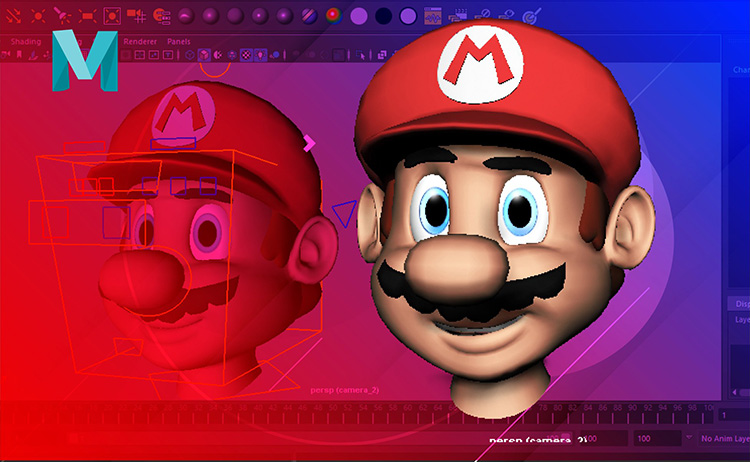The width and height of the screenshot is (750, 462).
Task: Select the rainbow ramp shader sphere
Action: [334, 16]
